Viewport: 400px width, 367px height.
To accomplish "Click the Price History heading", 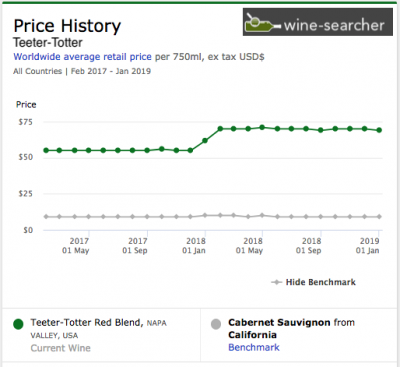I will (x=67, y=26).
